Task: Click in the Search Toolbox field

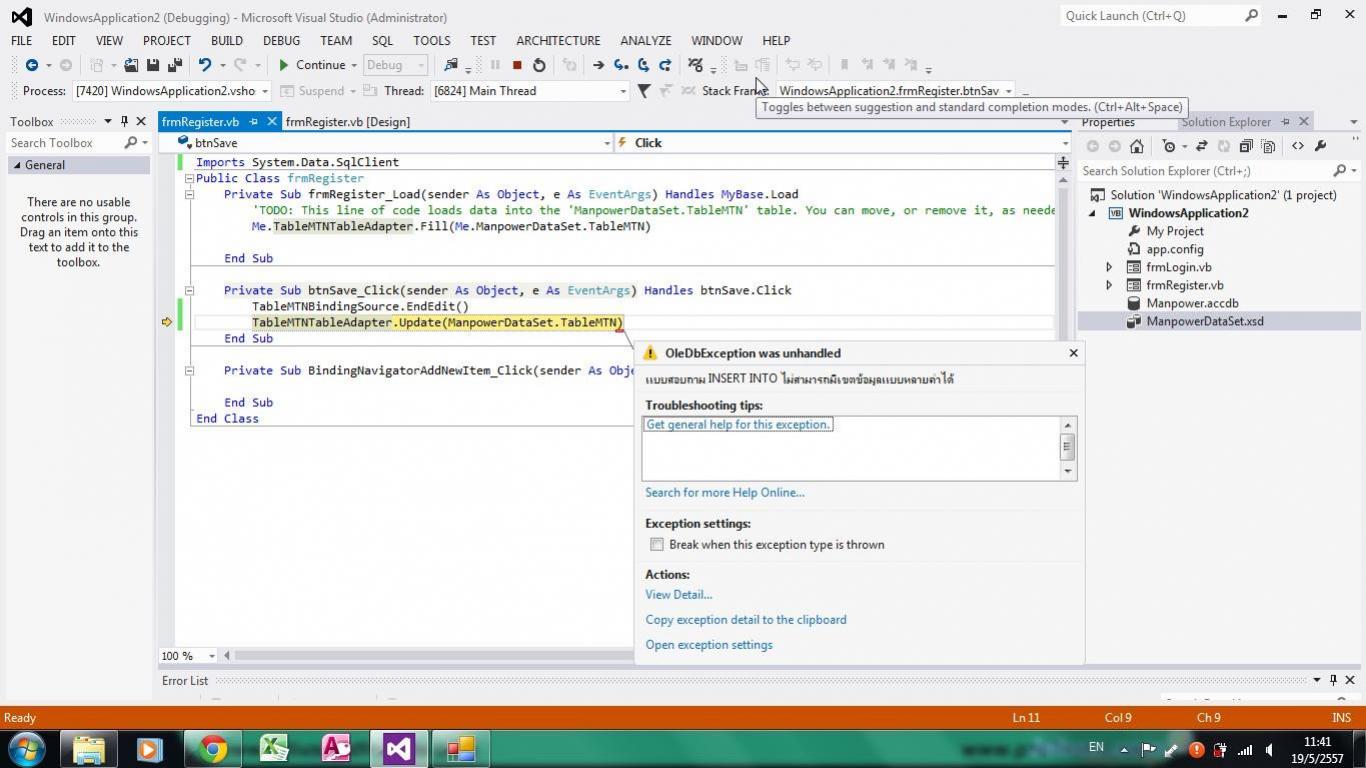Action: click(x=64, y=143)
